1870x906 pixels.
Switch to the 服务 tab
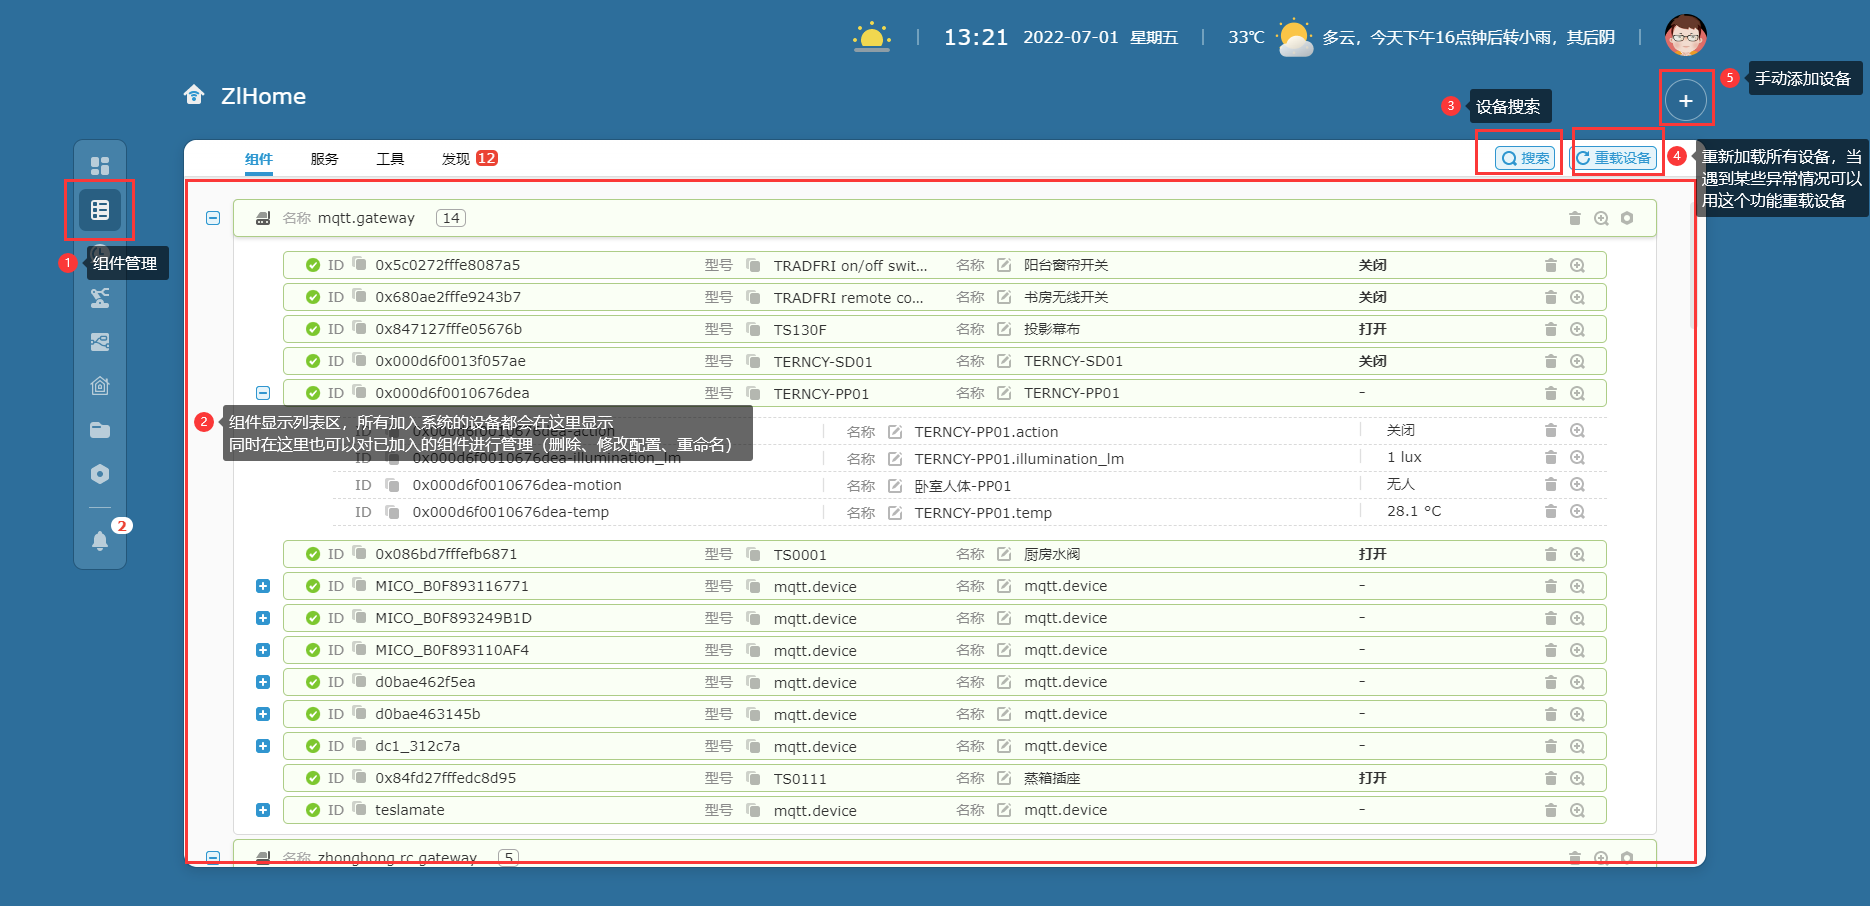(x=325, y=159)
